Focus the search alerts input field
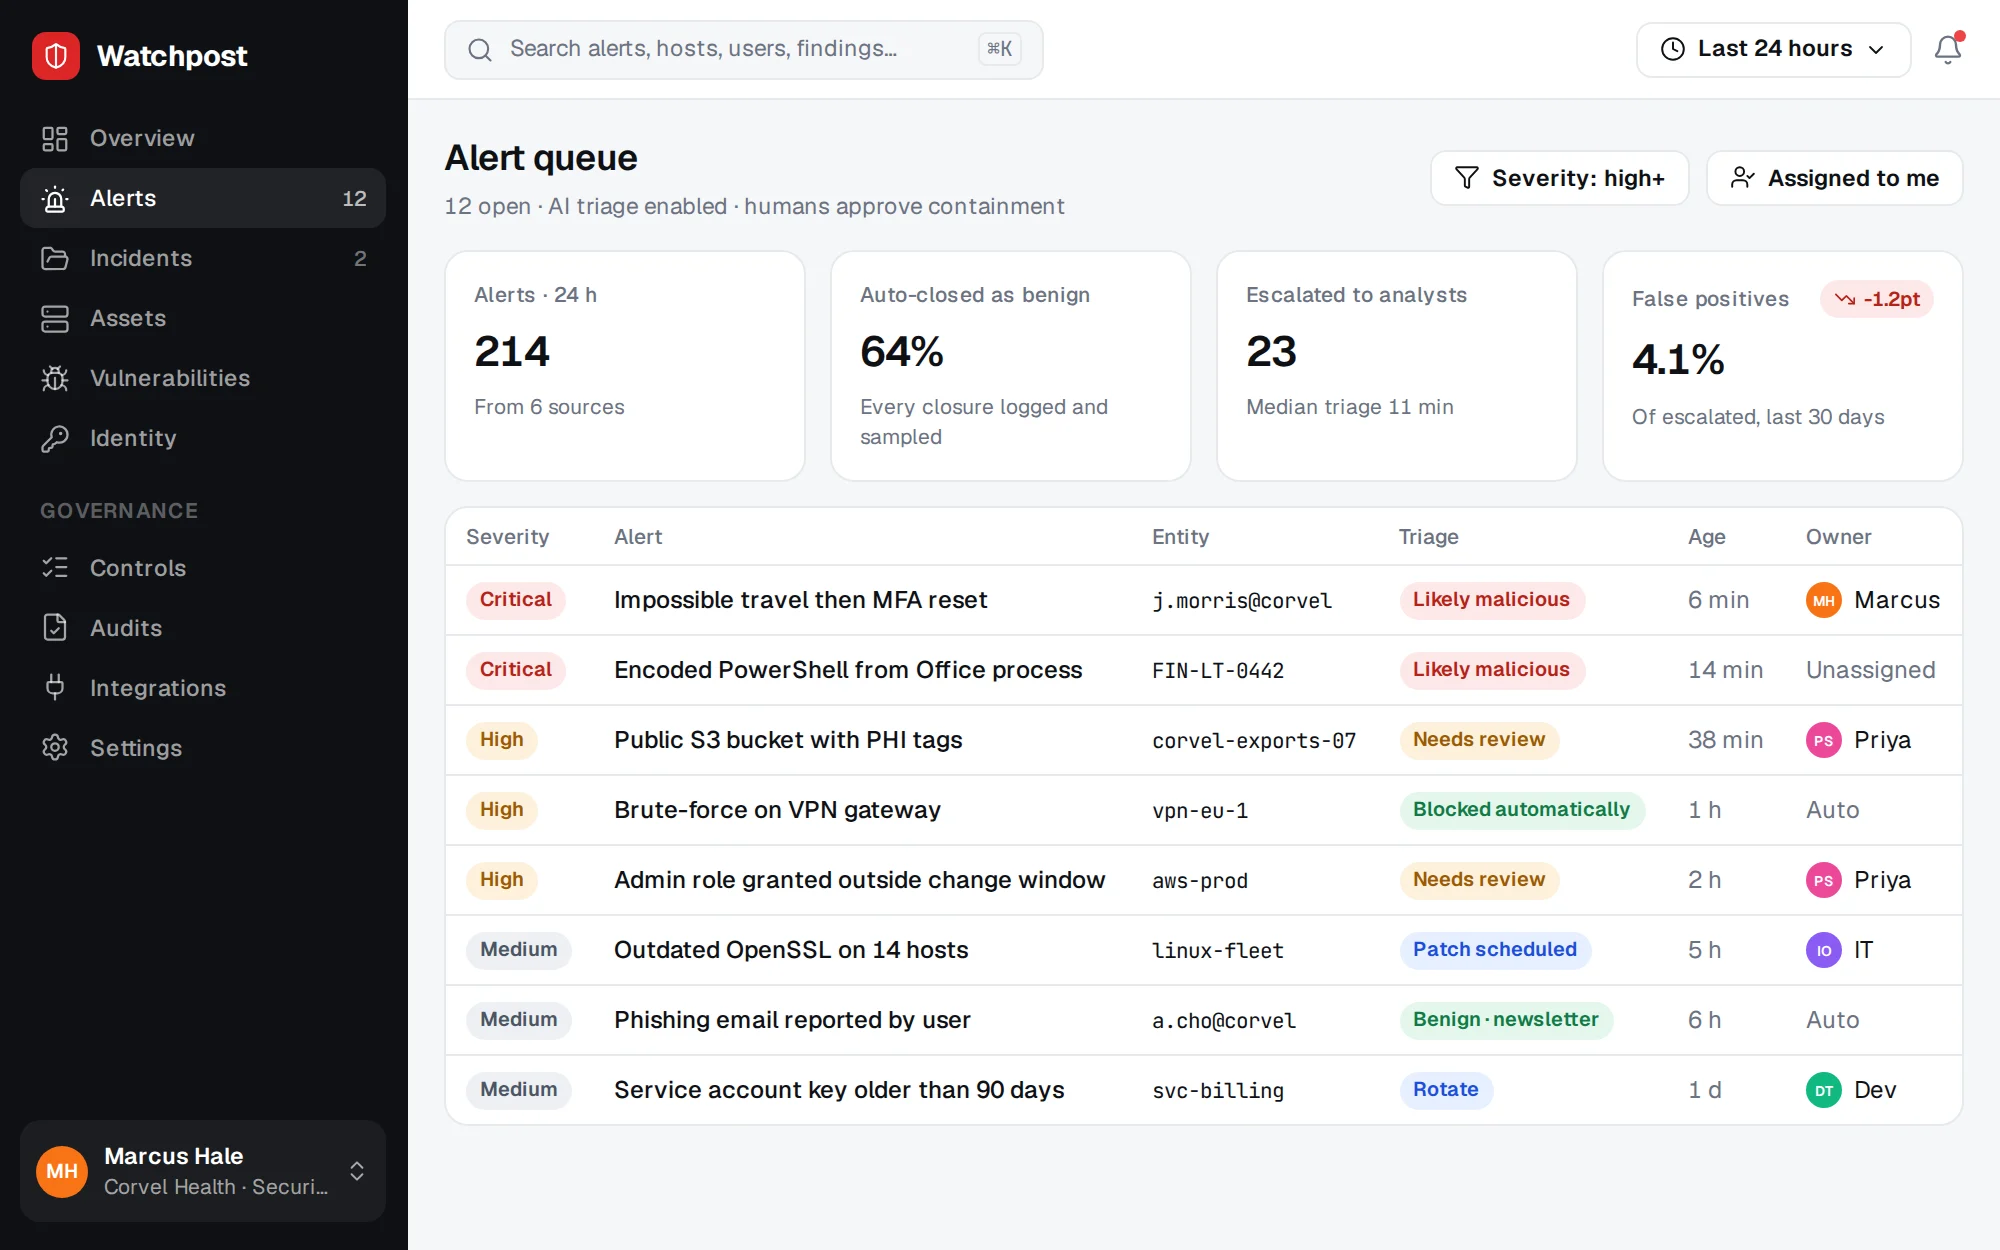2000x1250 pixels. point(744,50)
